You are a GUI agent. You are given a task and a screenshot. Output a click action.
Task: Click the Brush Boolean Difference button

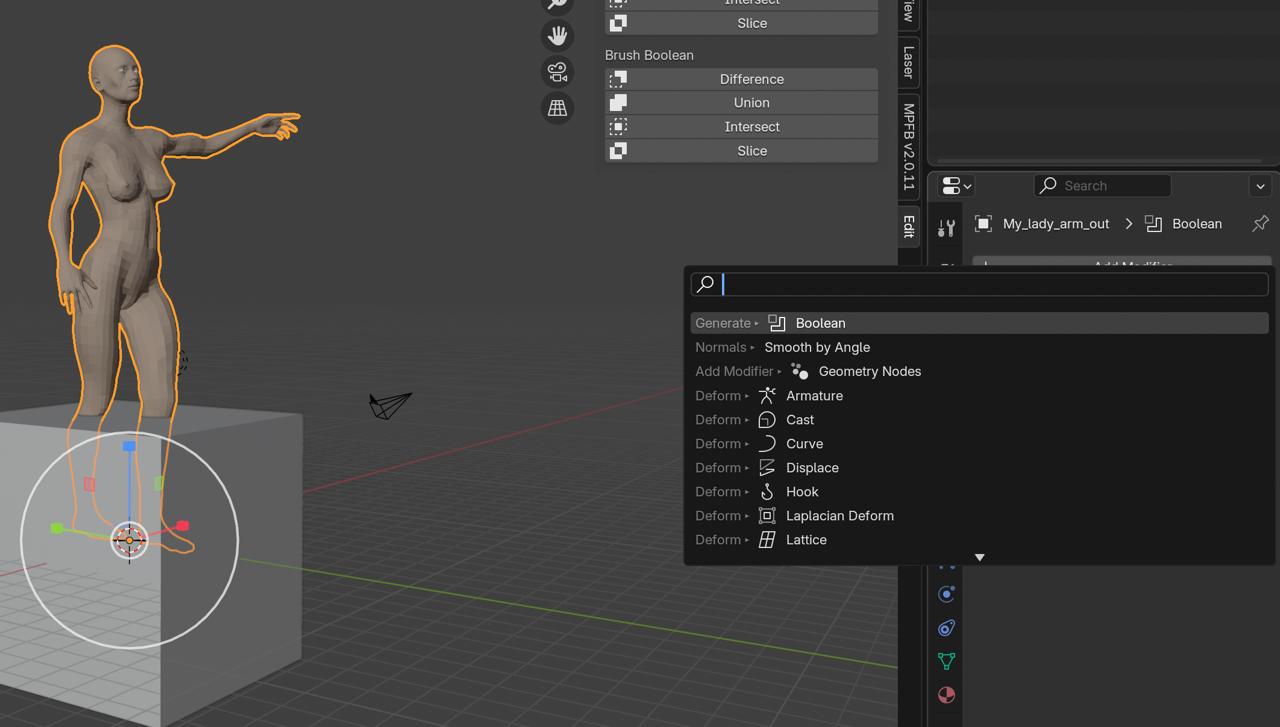click(x=751, y=79)
